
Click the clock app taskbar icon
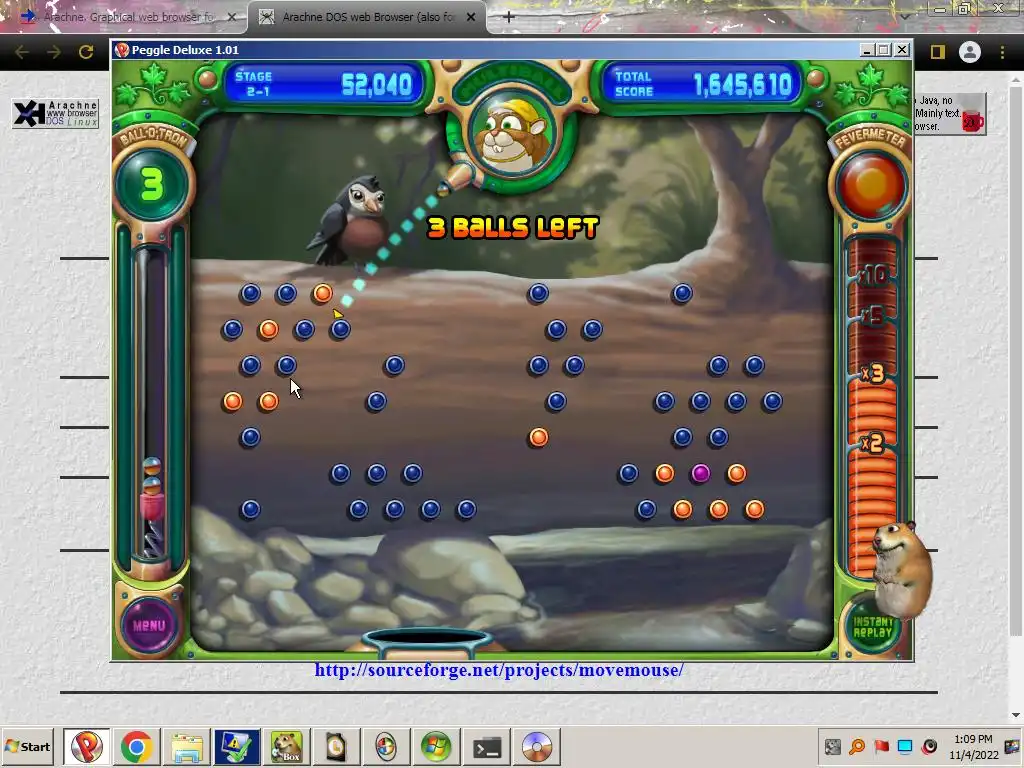(336, 746)
